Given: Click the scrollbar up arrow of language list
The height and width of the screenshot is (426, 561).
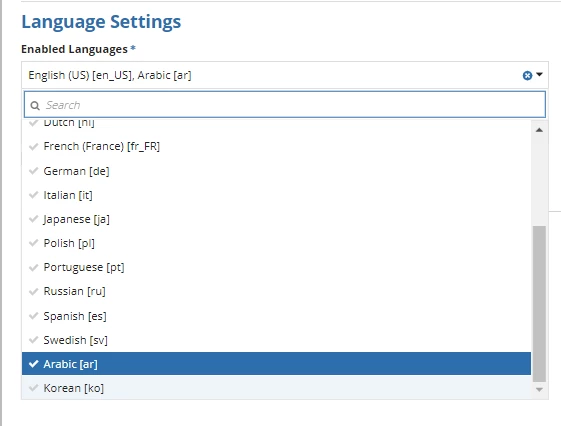Looking at the screenshot, I should tap(539, 130).
